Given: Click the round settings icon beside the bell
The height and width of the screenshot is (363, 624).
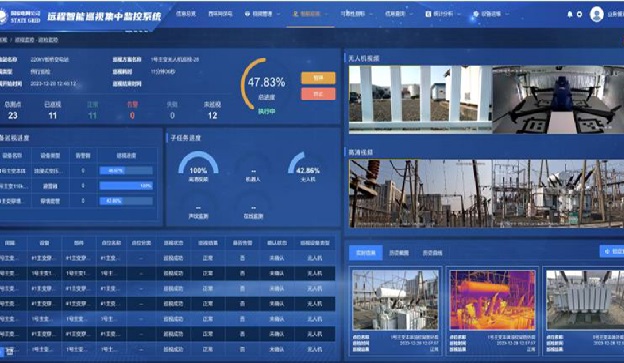Looking at the screenshot, I should tap(579, 14).
